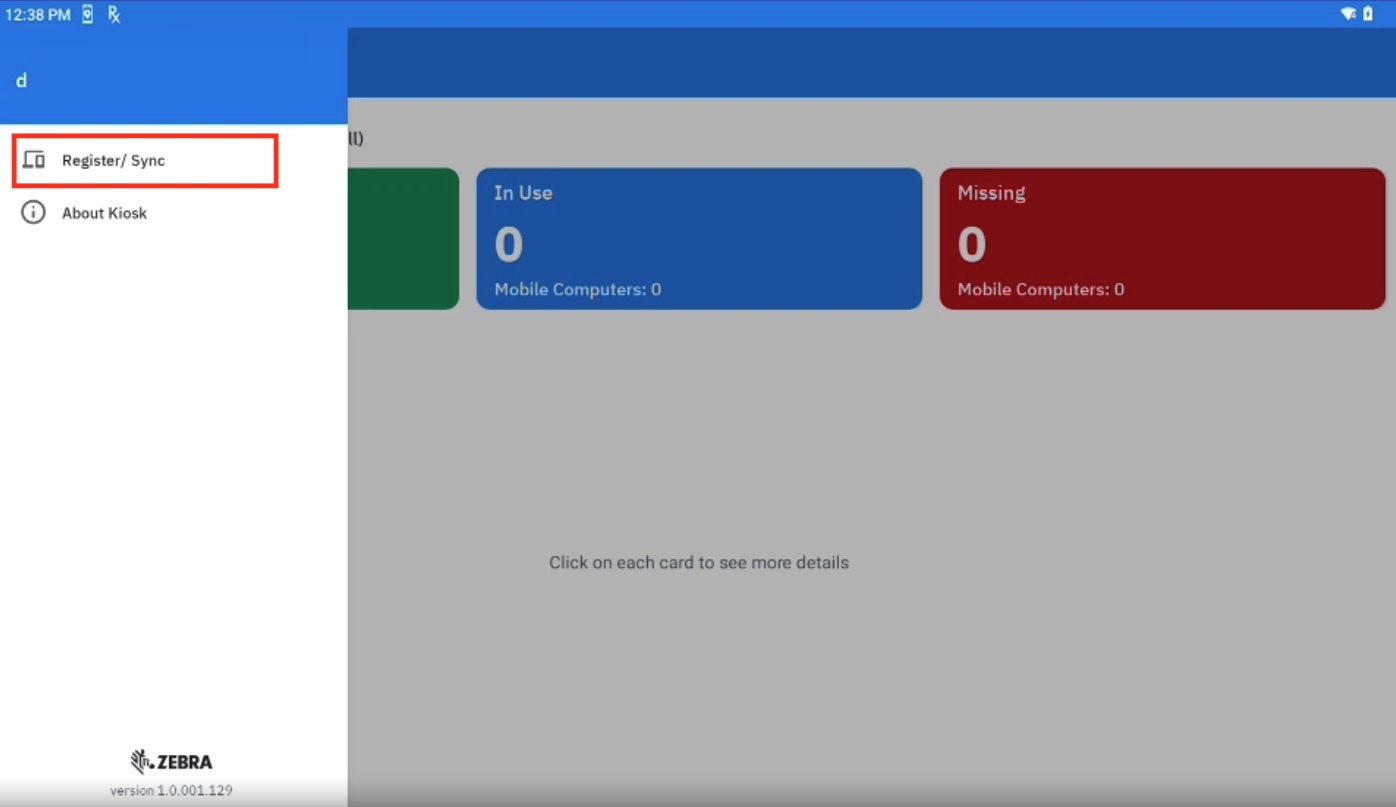Image resolution: width=1396 pixels, height=807 pixels.
Task: Tap the Zebra logo in the drawer footer
Action: tap(171, 762)
